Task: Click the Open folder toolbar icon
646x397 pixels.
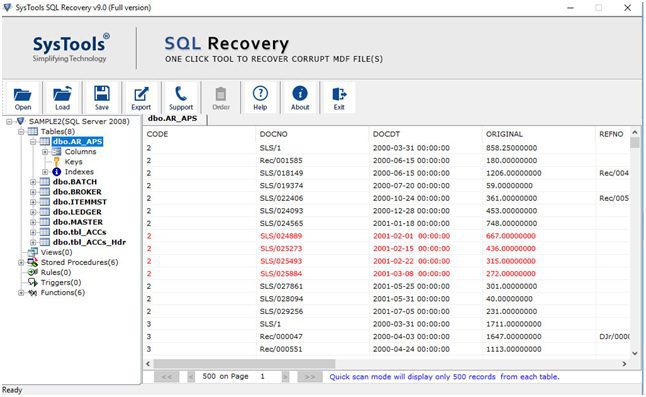Action: pos(23,94)
